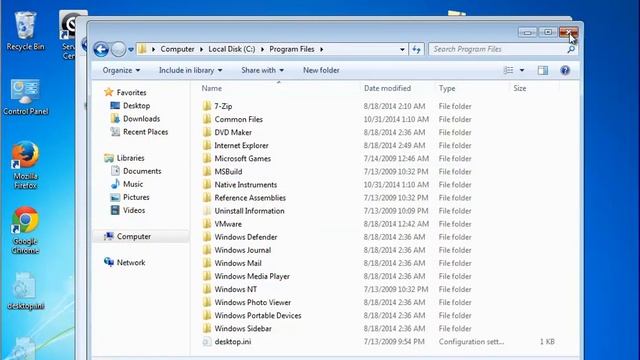
Task: Select Desktop in the navigation pane
Action: tap(130, 106)
